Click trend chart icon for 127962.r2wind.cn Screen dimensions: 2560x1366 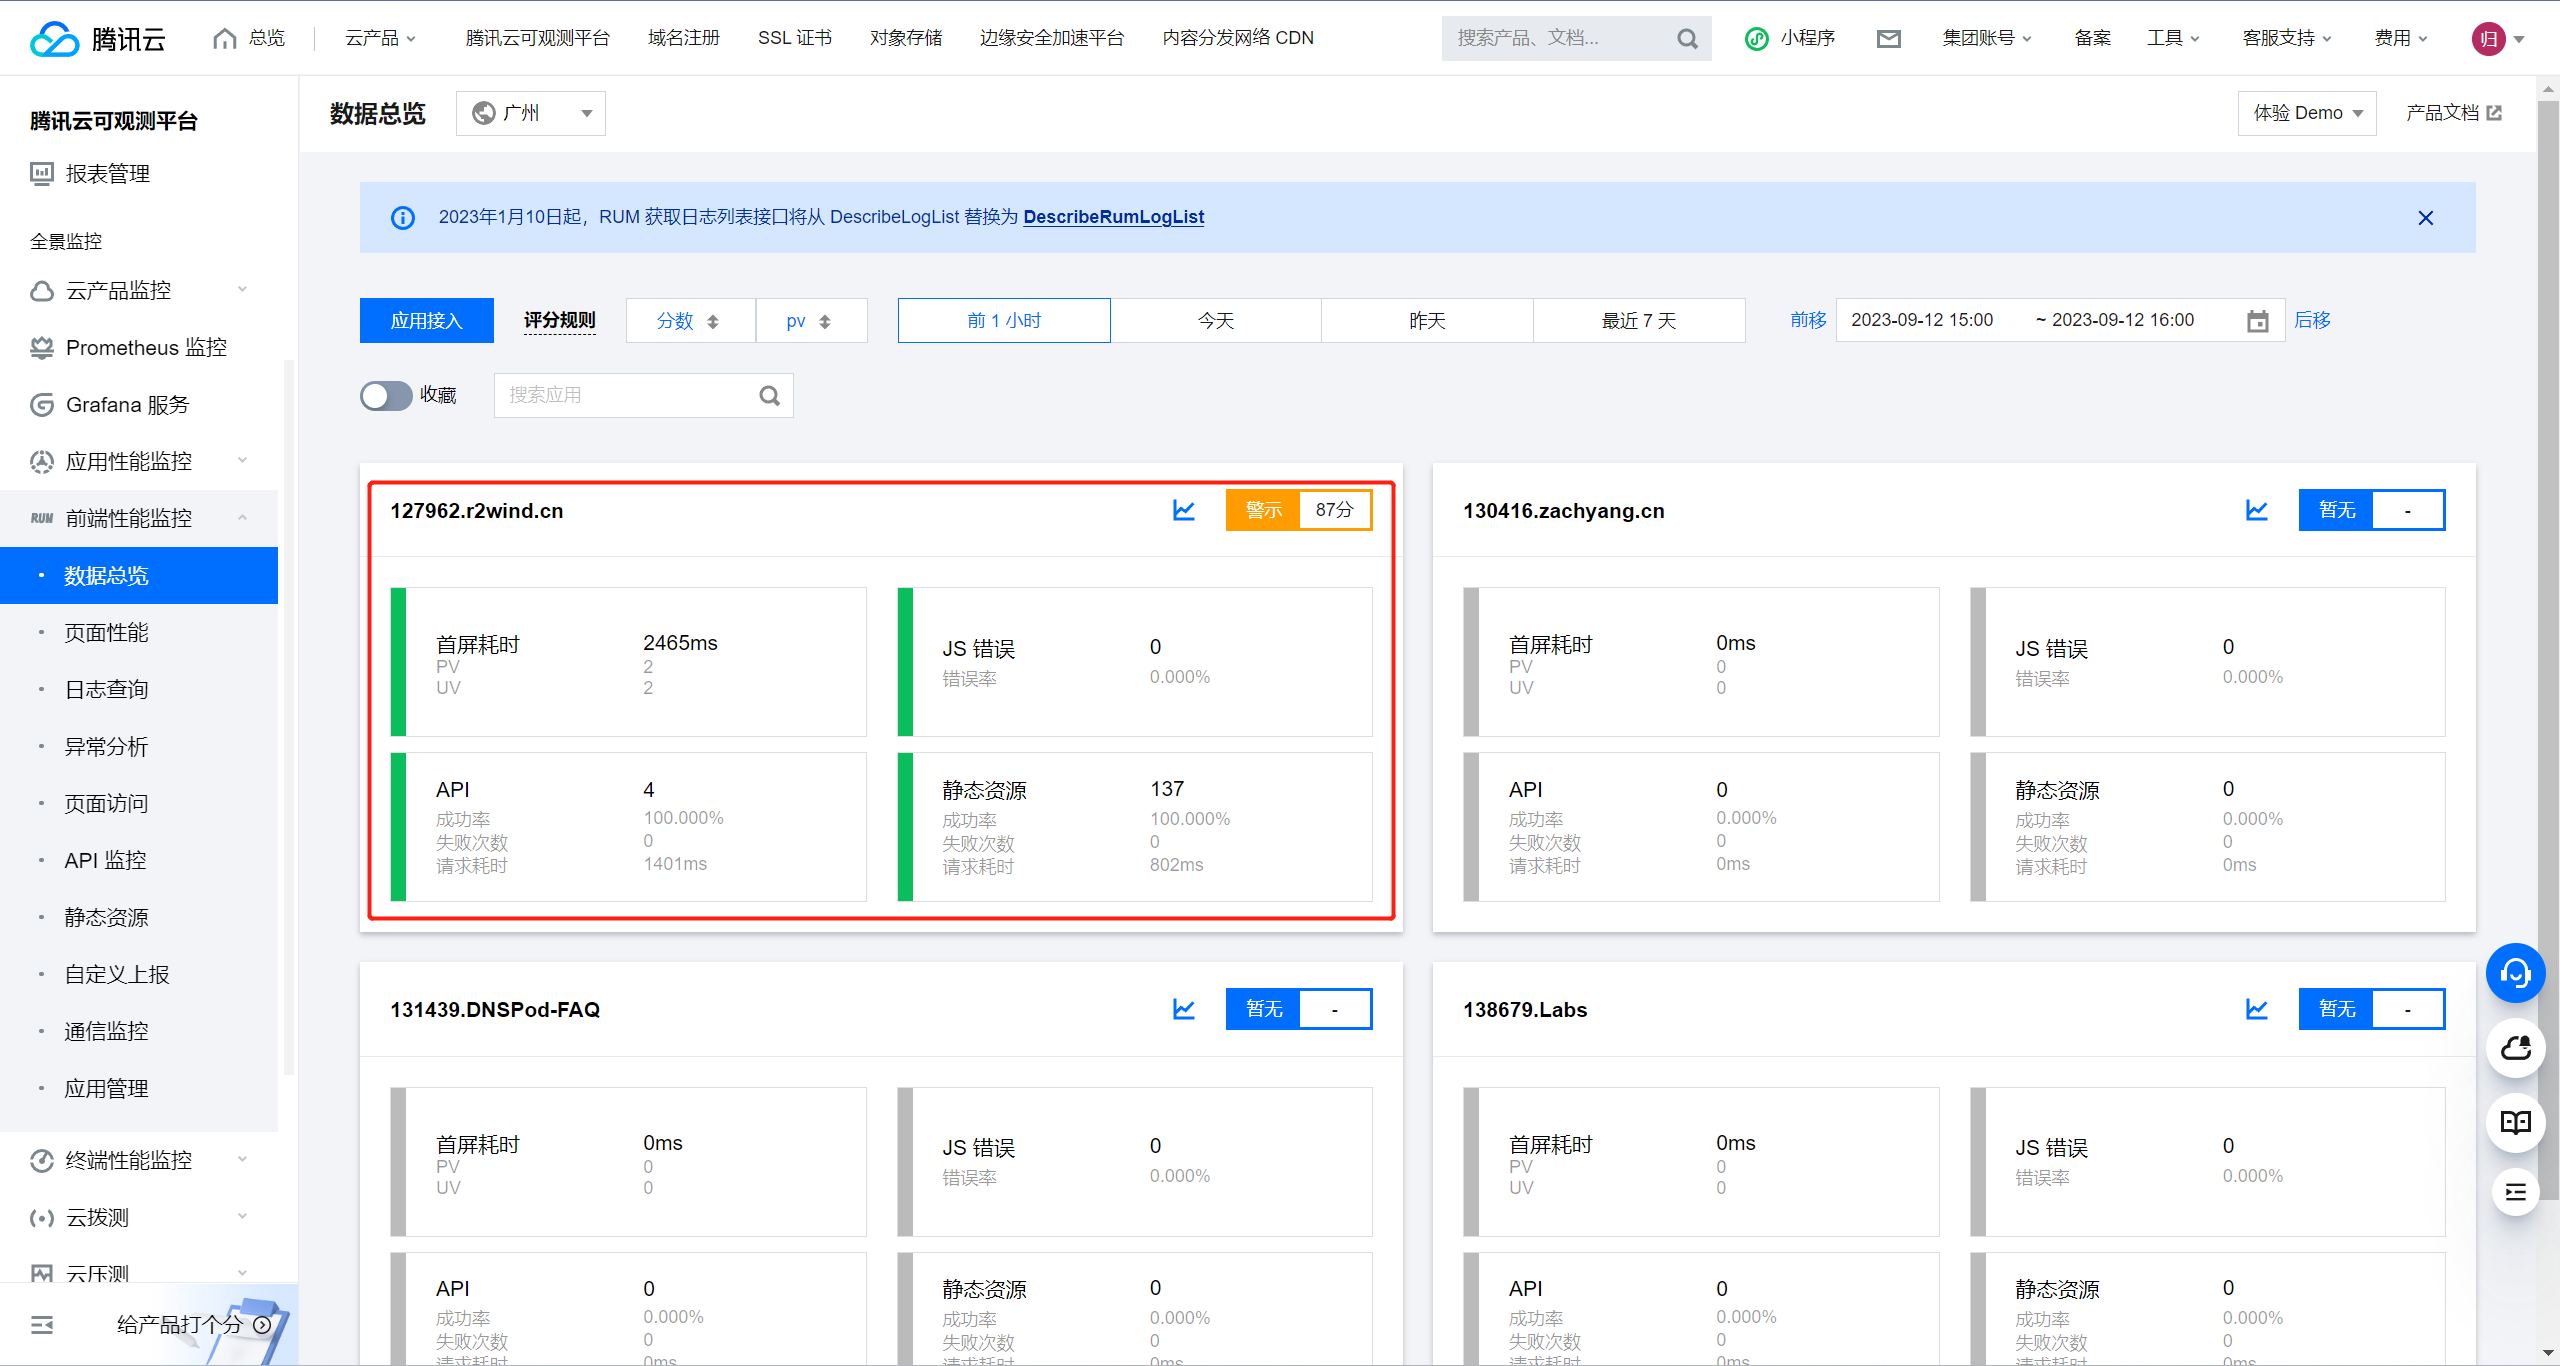point(1184,510)
